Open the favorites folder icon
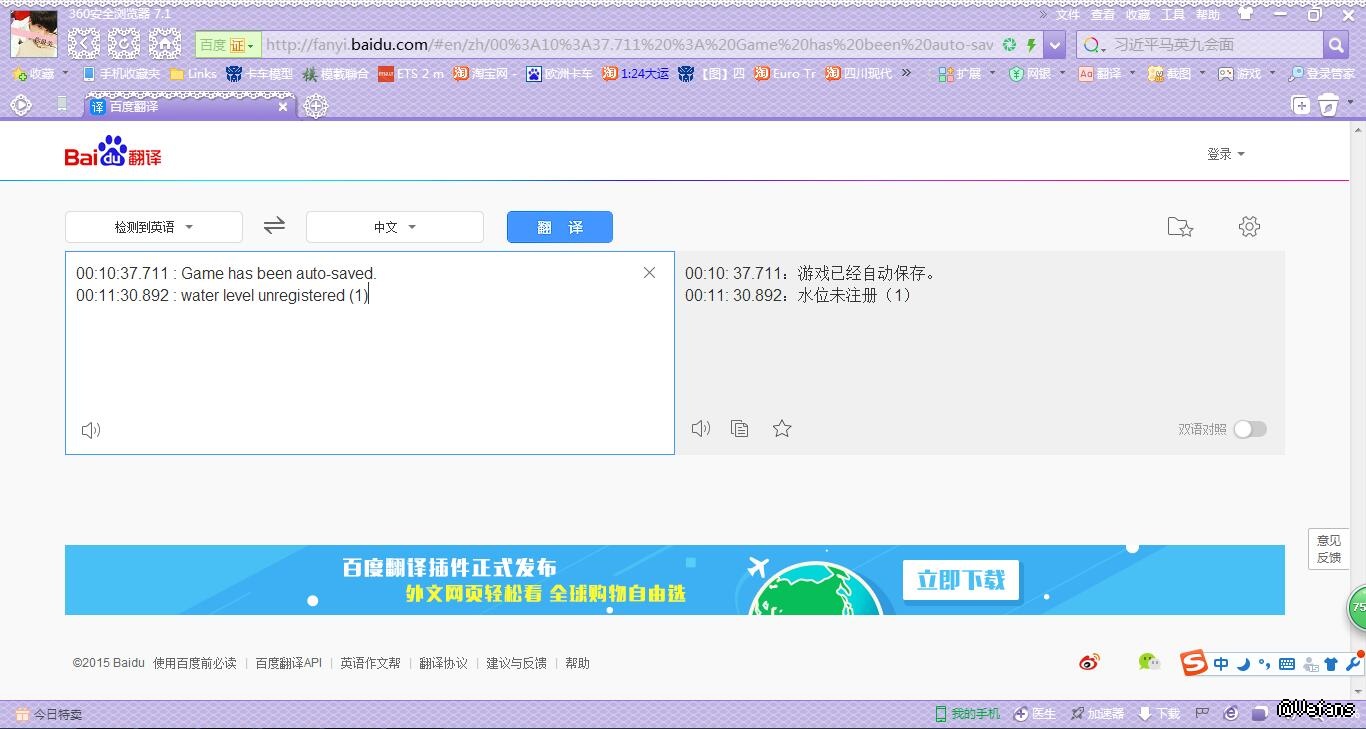 coord(1180,227)
